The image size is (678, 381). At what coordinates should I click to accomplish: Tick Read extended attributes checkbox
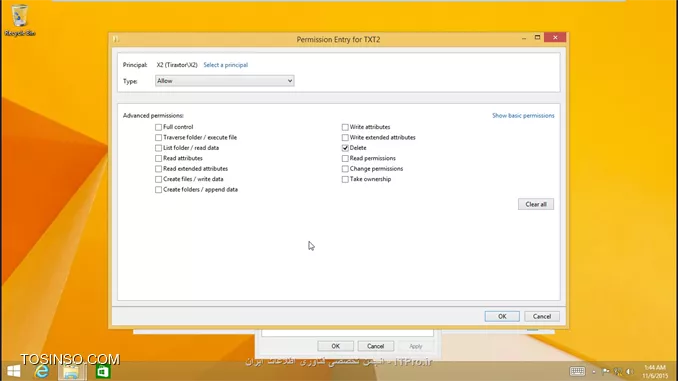point(158,169)
